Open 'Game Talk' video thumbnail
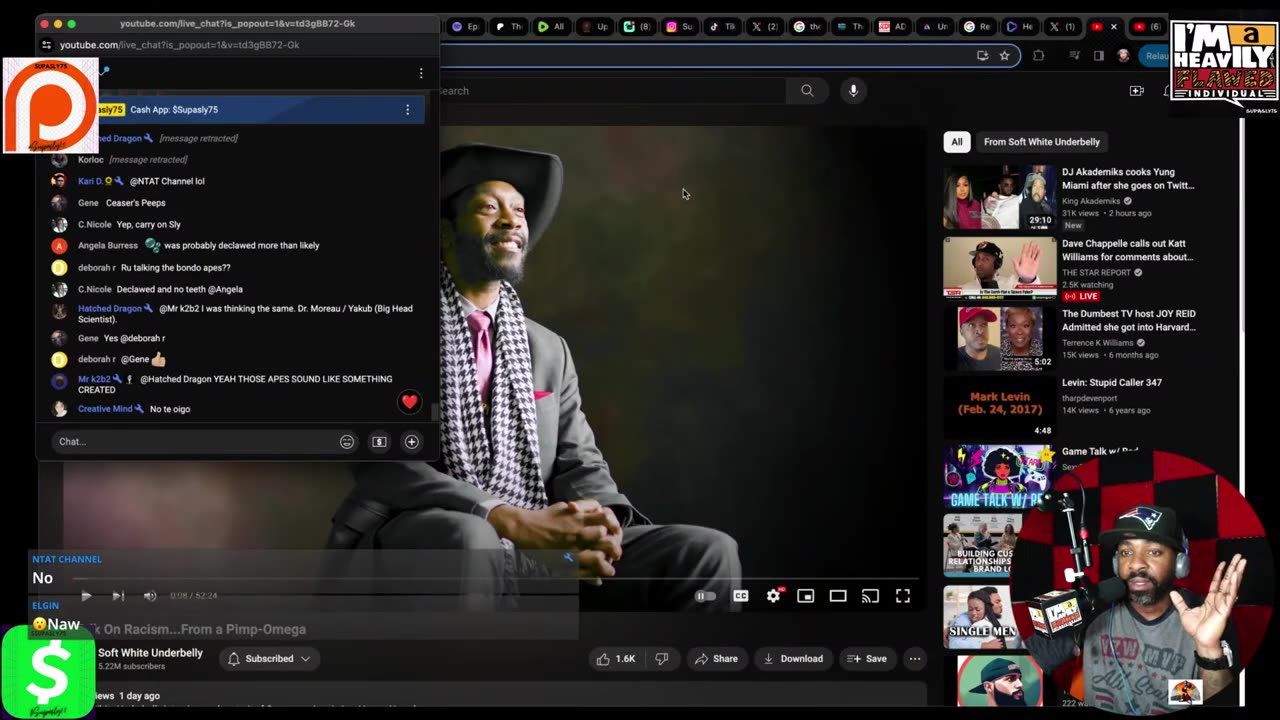 999,476
